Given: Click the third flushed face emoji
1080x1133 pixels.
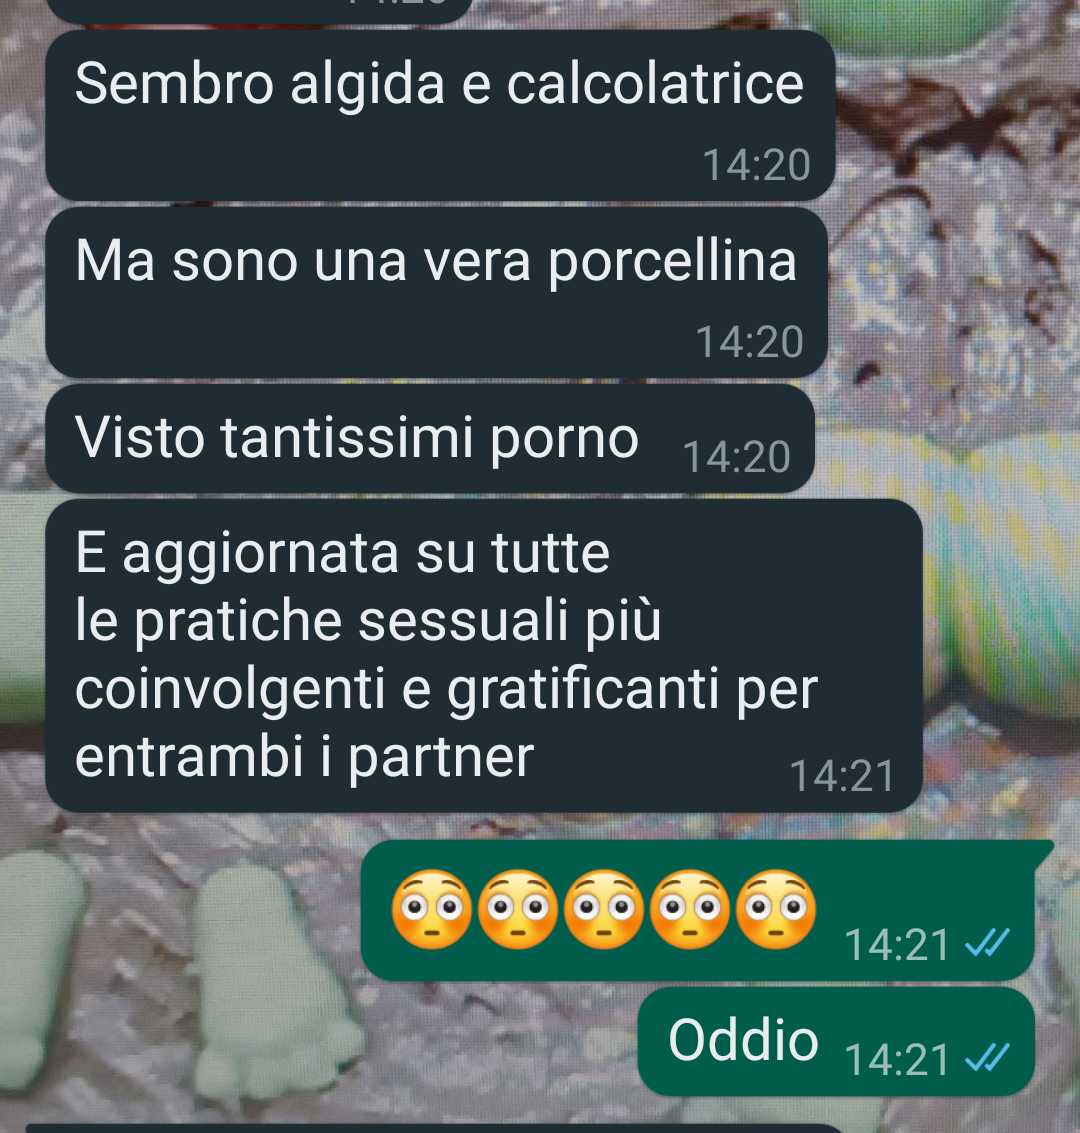Looking at the screenshot, I should tap(603, 910).
